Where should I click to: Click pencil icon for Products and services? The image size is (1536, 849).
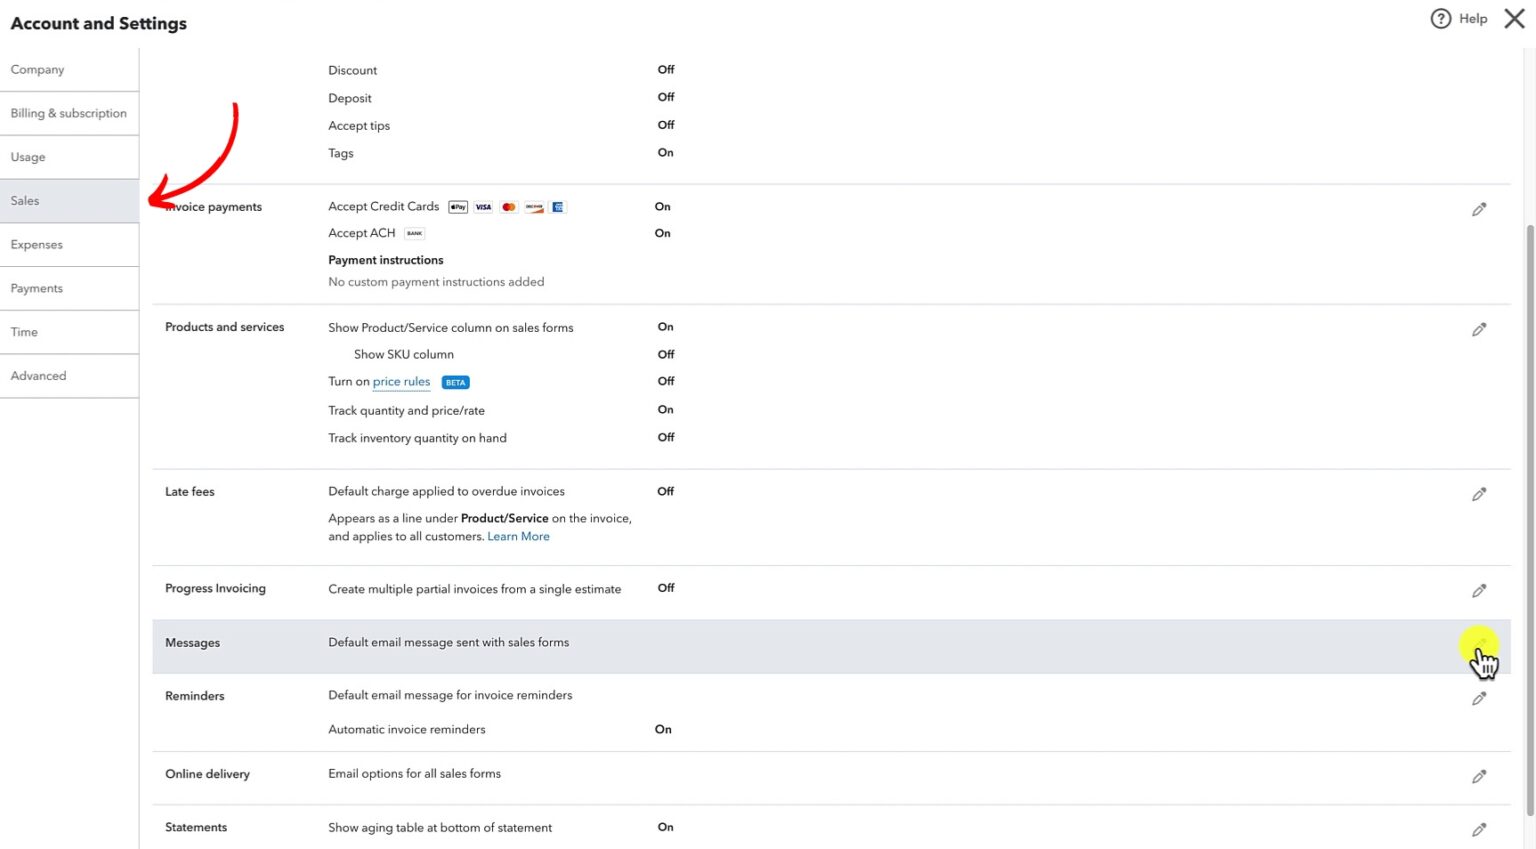[1479, 329]
